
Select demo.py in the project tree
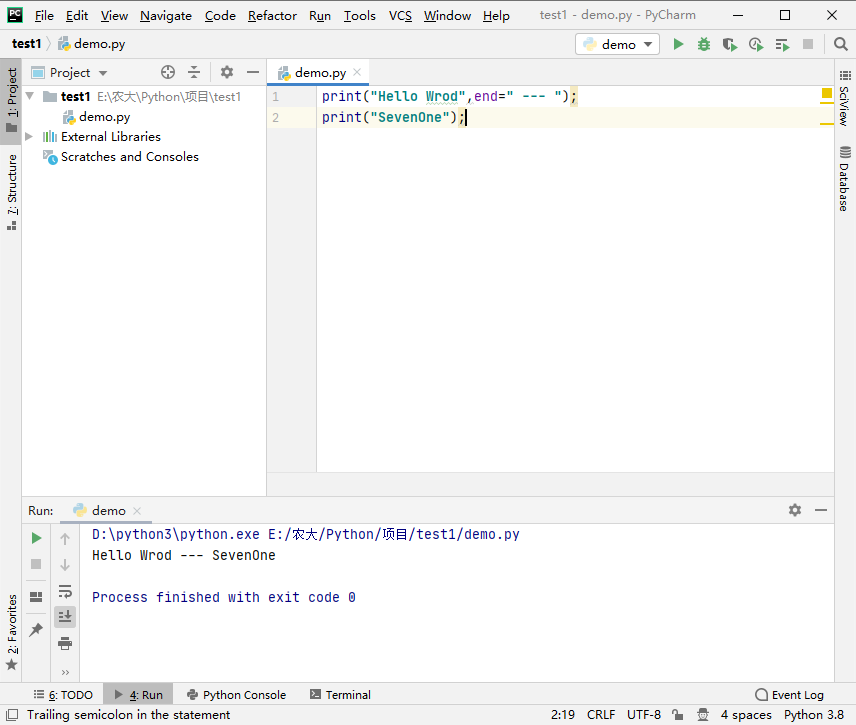pos(104,117)
